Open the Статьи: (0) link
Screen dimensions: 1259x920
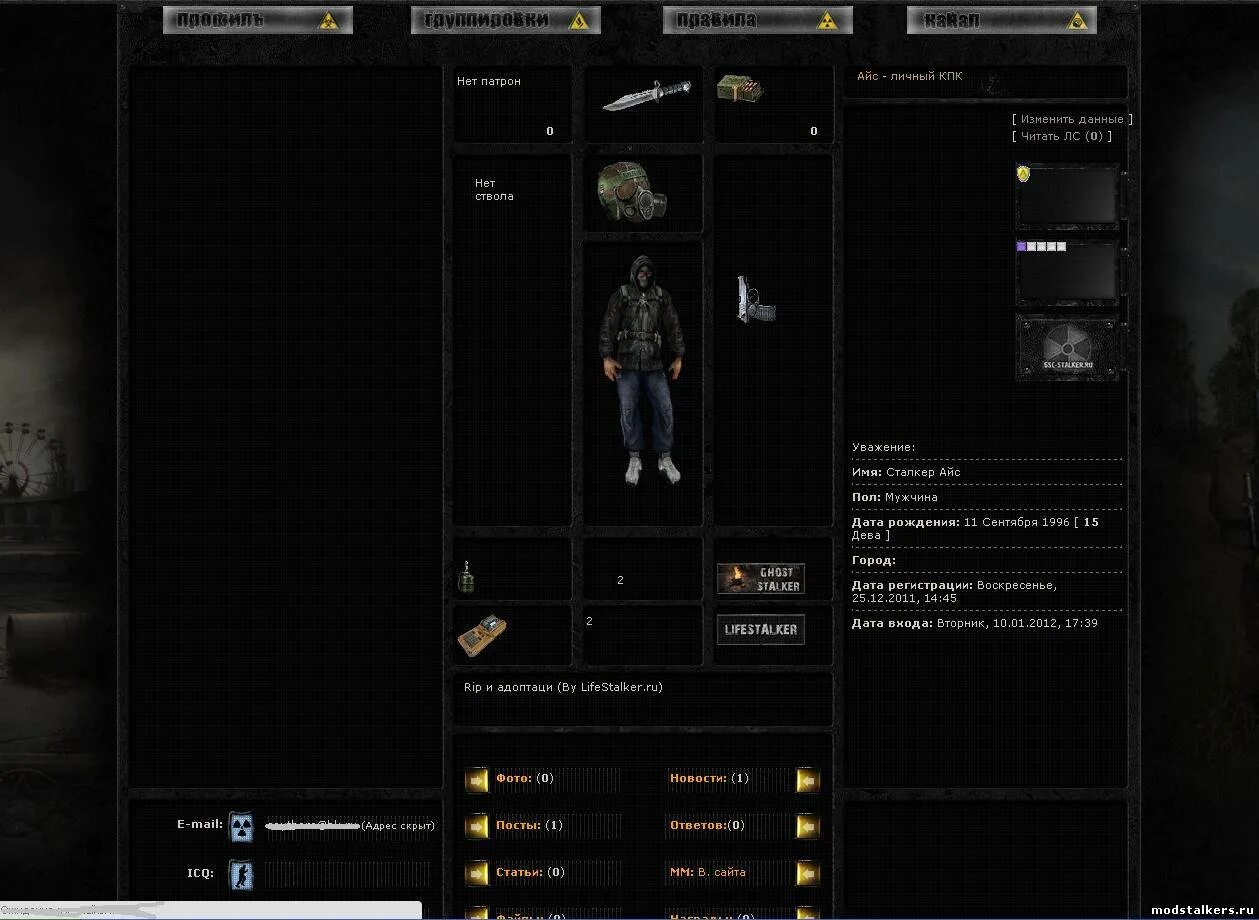[530, 872]
